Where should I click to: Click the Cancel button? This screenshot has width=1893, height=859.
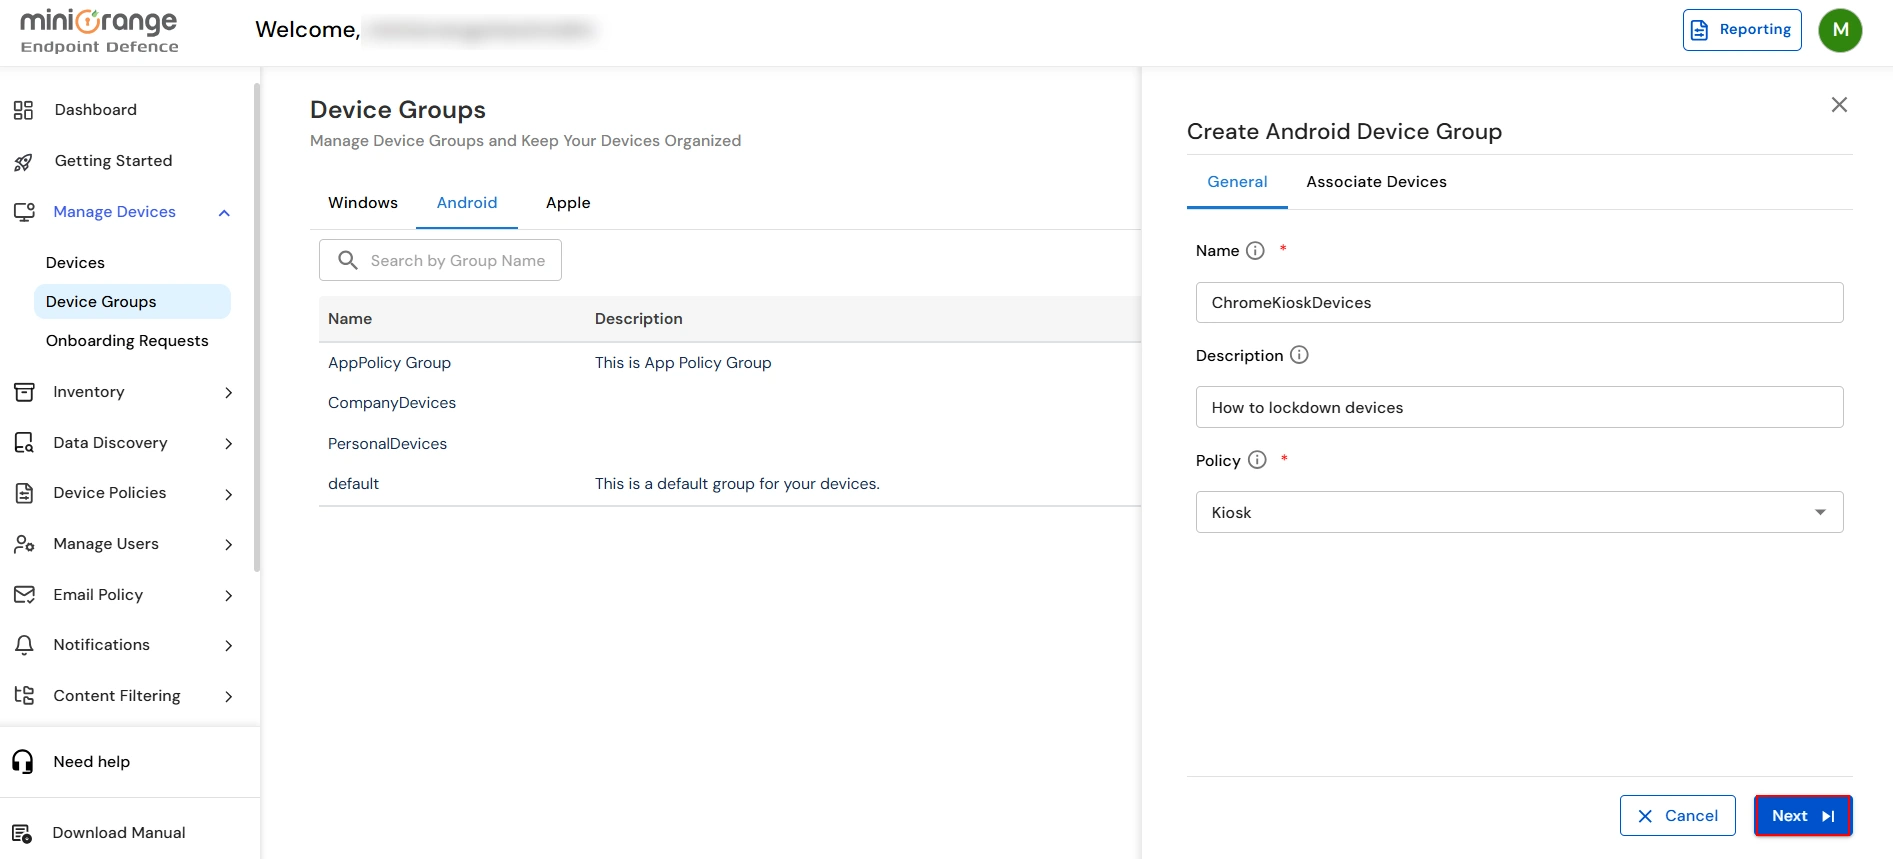[1677, 816]
